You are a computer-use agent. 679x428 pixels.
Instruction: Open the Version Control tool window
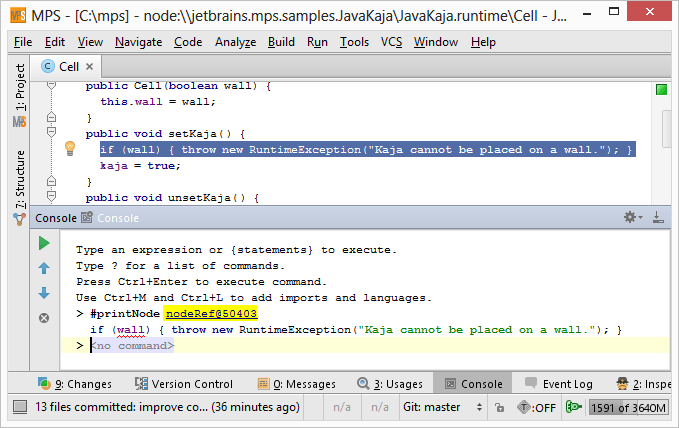184,384
